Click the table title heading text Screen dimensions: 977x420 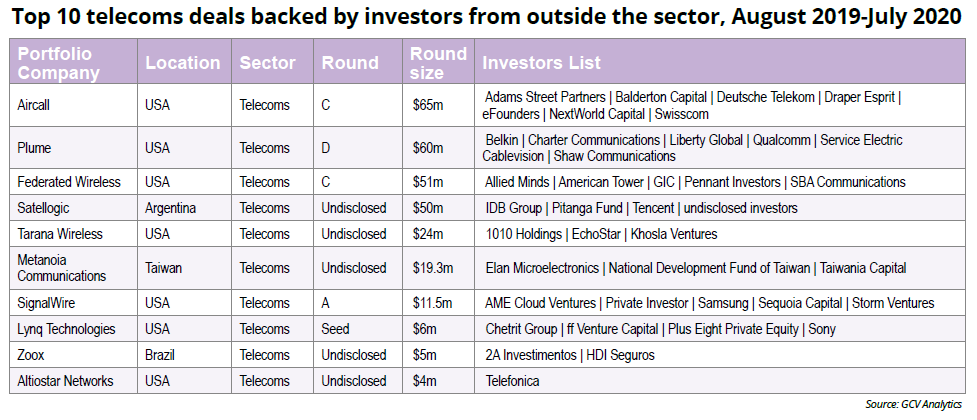pos(488,18)
